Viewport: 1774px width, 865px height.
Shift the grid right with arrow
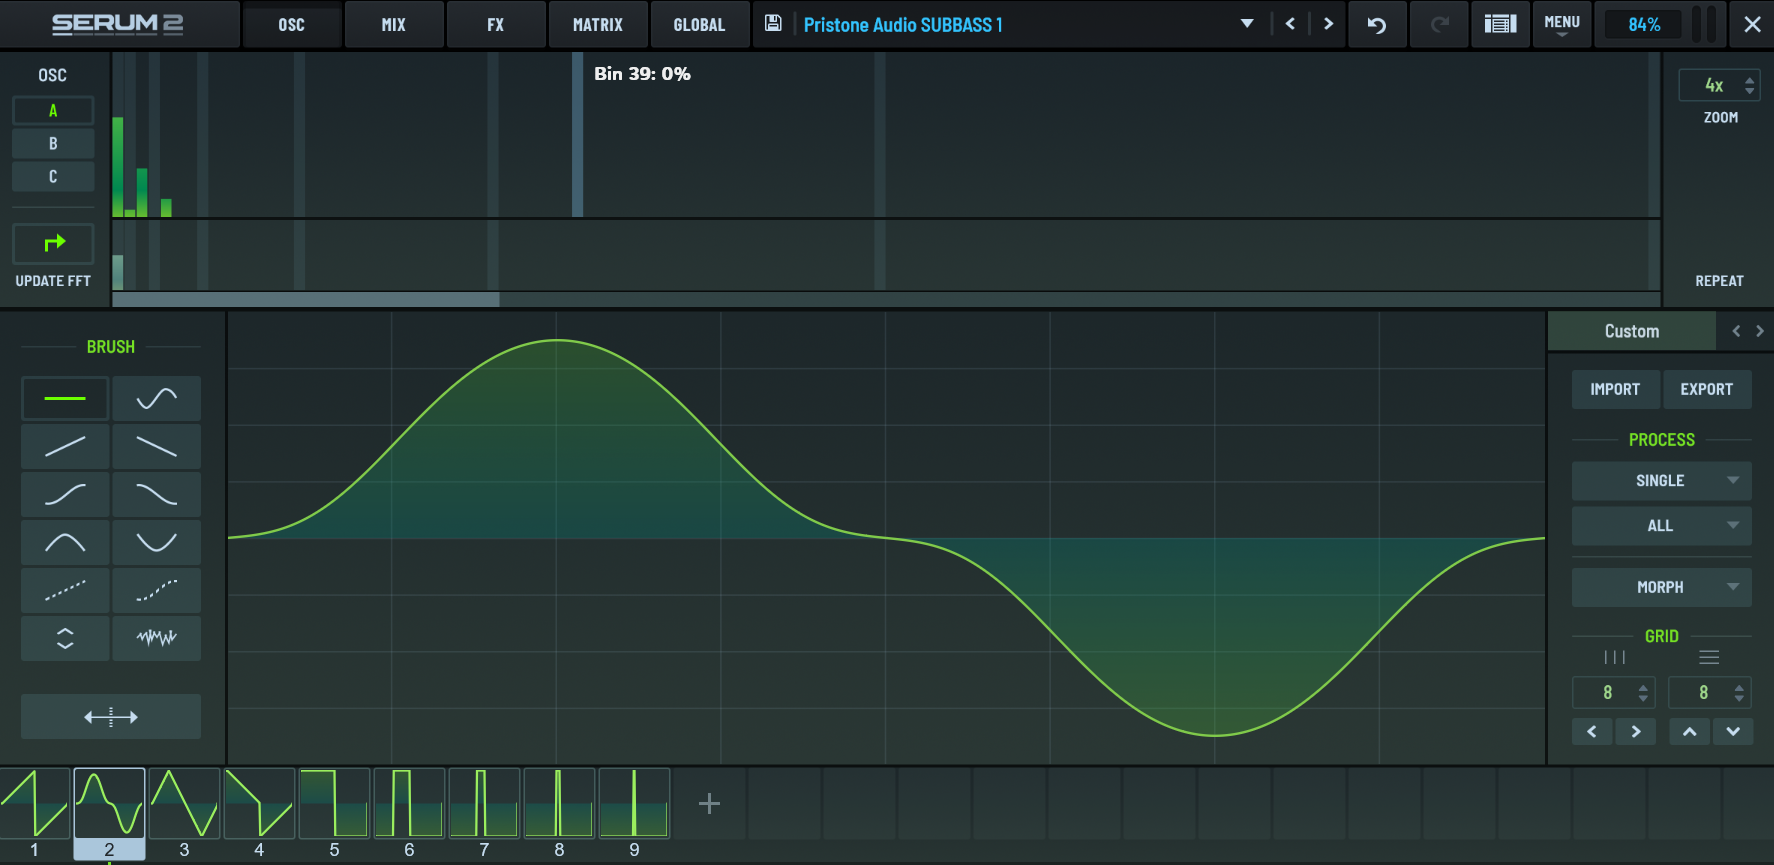[1636, 732]
